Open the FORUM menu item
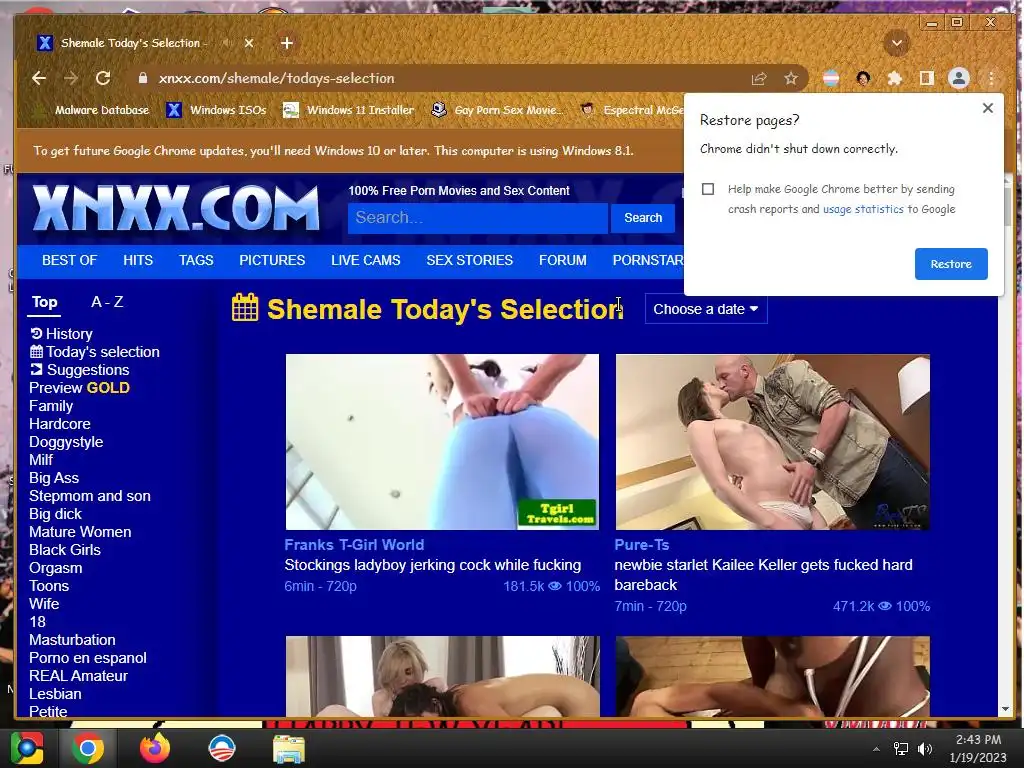1024x768 pixels. tap(562, 261)
